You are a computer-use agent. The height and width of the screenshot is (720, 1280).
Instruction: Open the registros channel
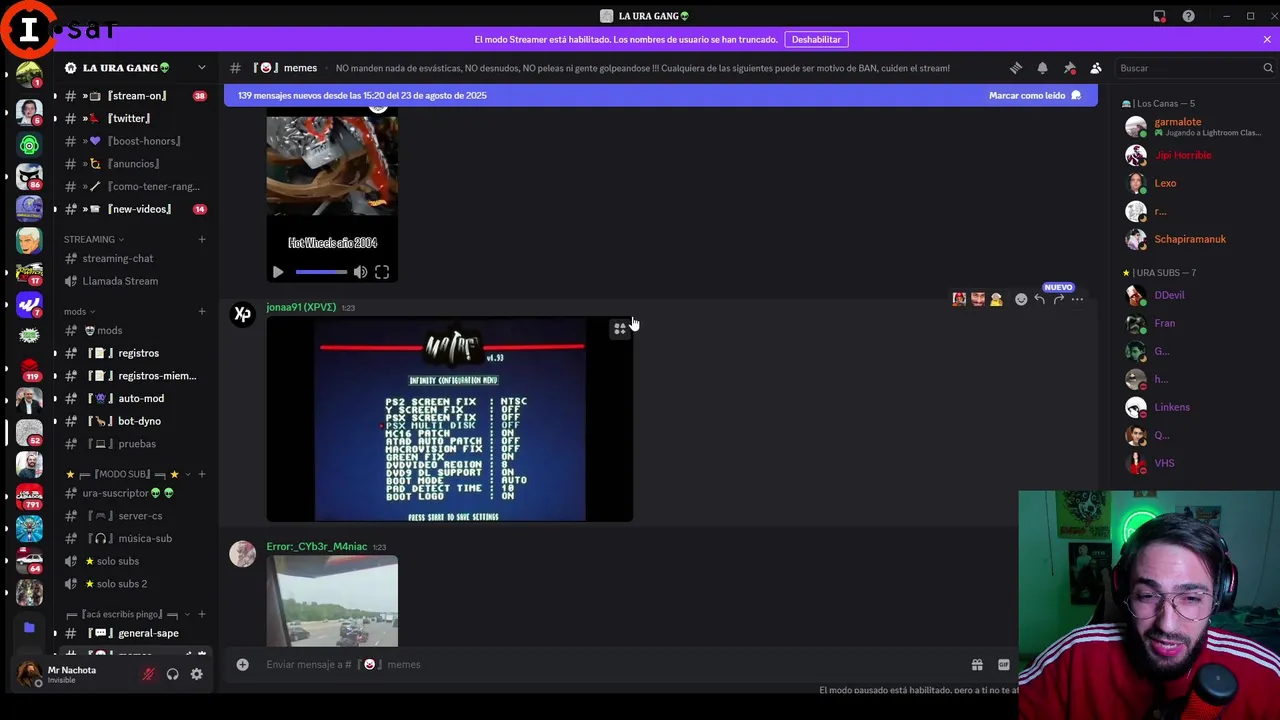point(136,353)
